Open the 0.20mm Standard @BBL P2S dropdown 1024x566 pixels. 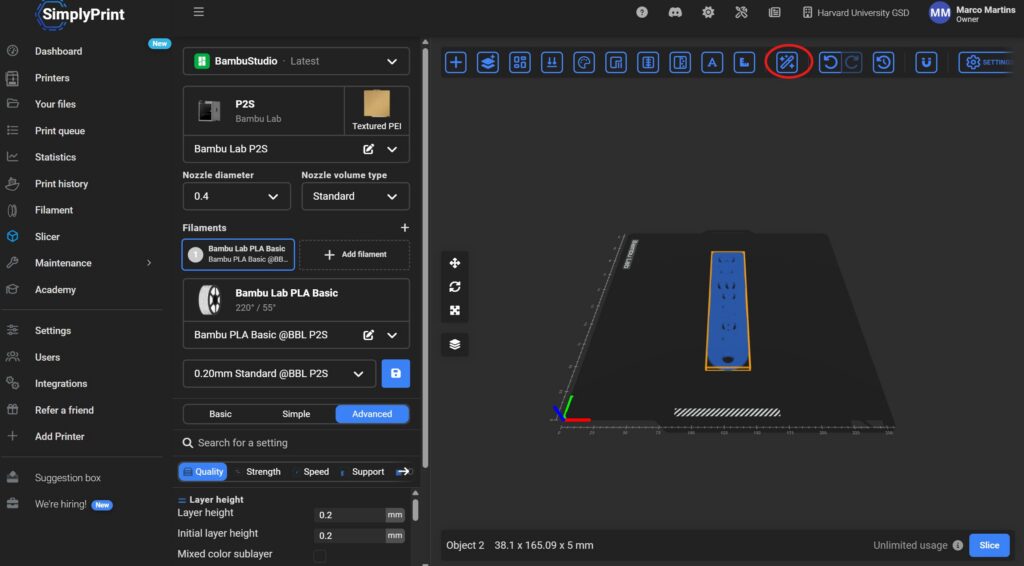280,373
